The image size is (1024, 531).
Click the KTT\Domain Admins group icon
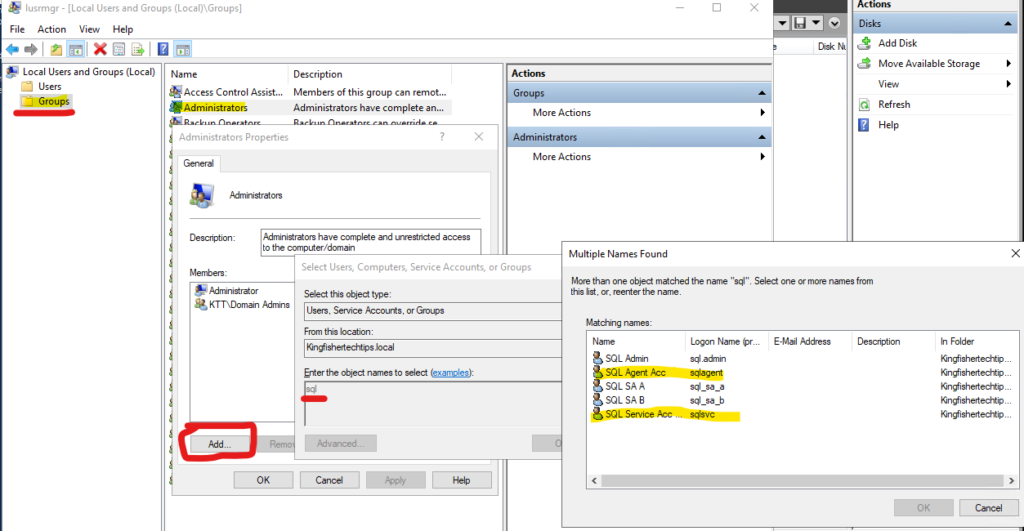pos(200,304)
